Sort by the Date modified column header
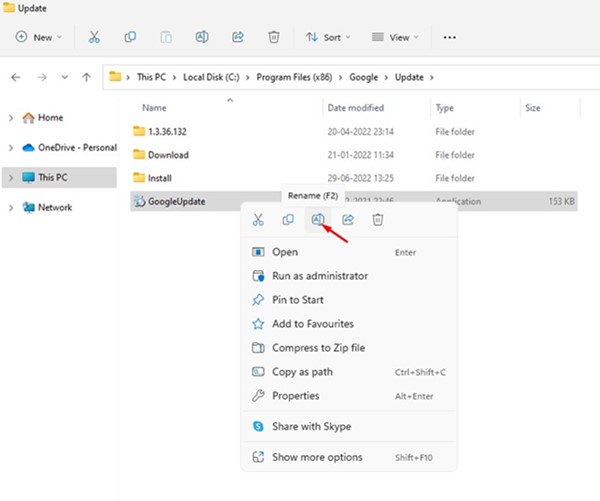 (x=354, y=107)
